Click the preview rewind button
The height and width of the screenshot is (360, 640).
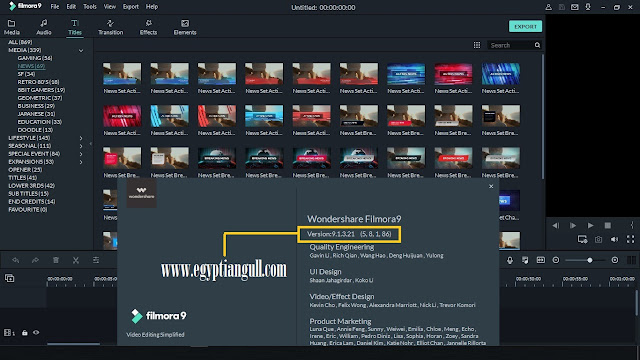click(556, 225)
